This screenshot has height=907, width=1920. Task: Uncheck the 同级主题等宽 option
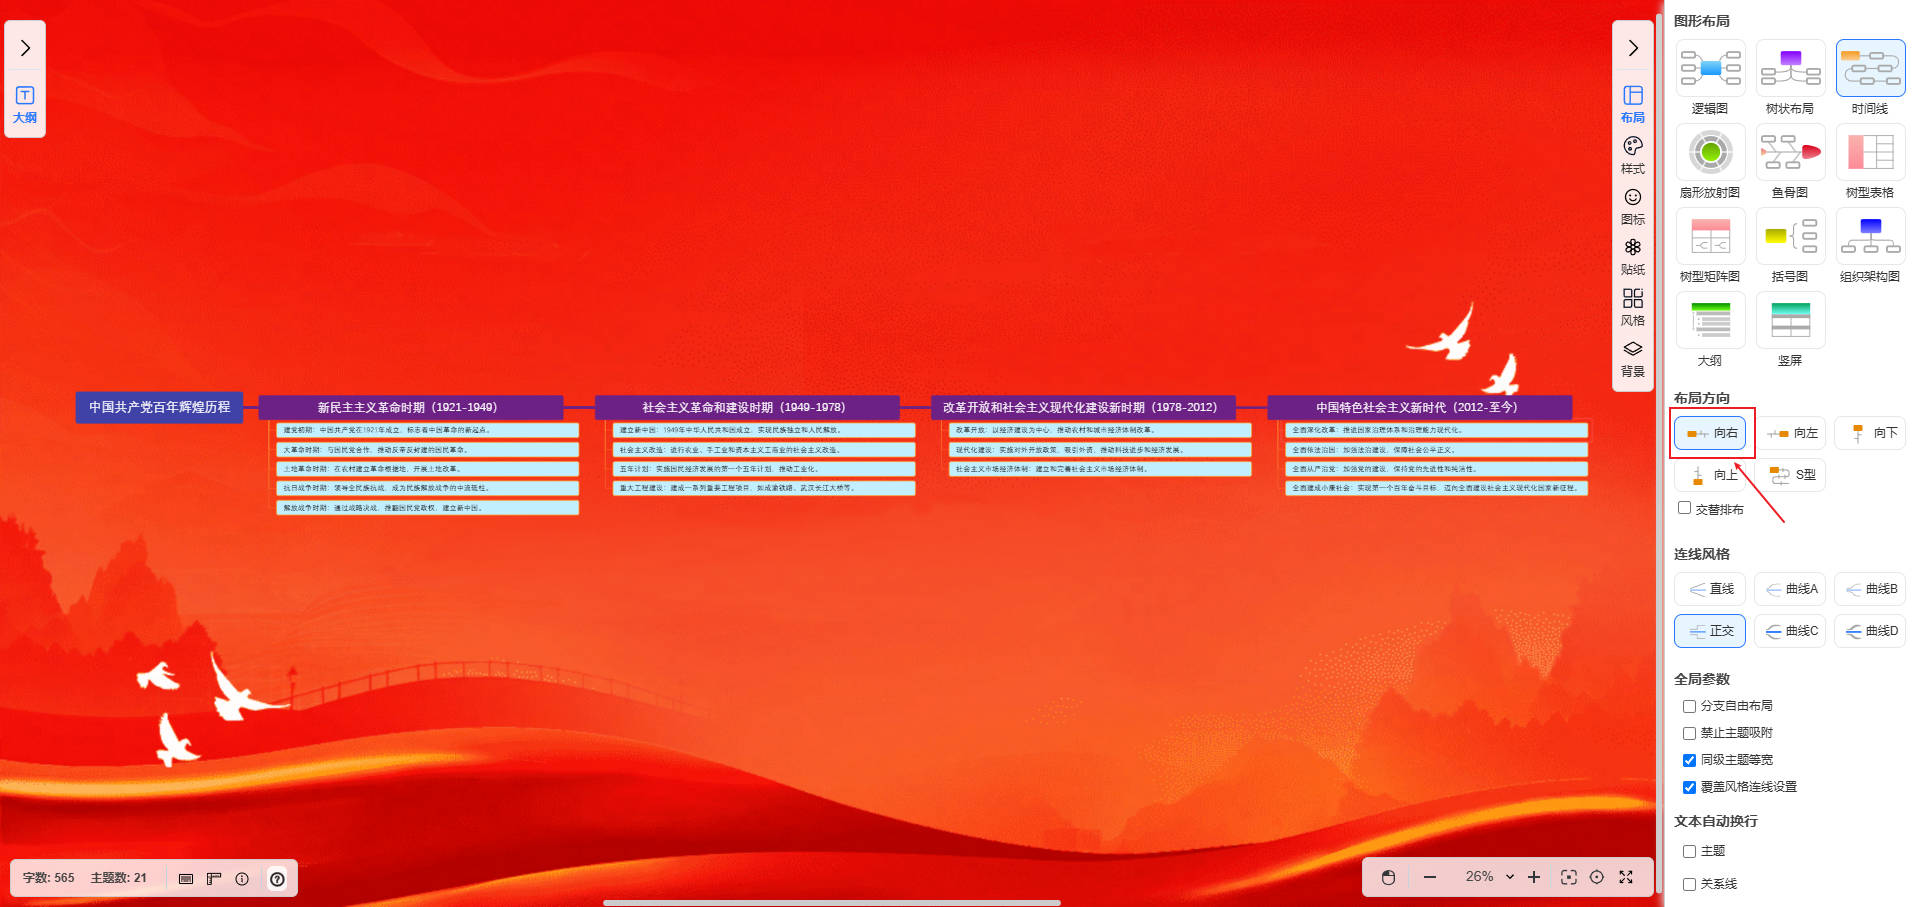[1689, 760]
